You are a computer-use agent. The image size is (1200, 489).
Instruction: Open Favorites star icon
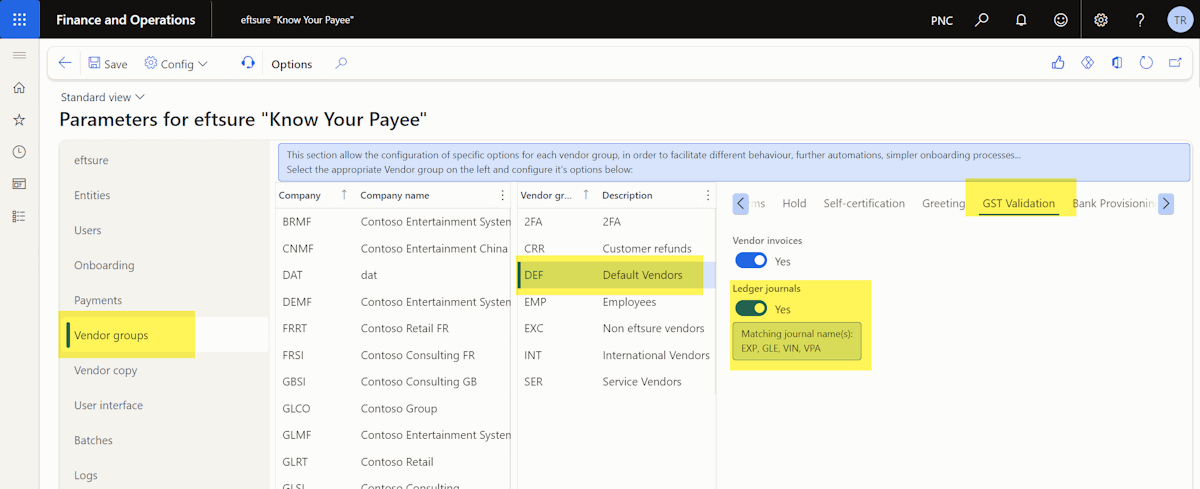(19, 120)
